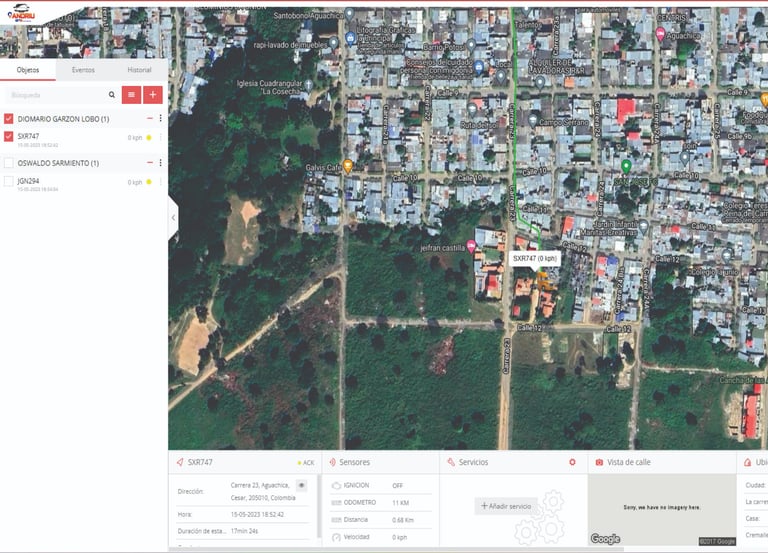768x553 pixels.
Task: Click the device info panel scrollbar
Action: (x=319, y=507)
